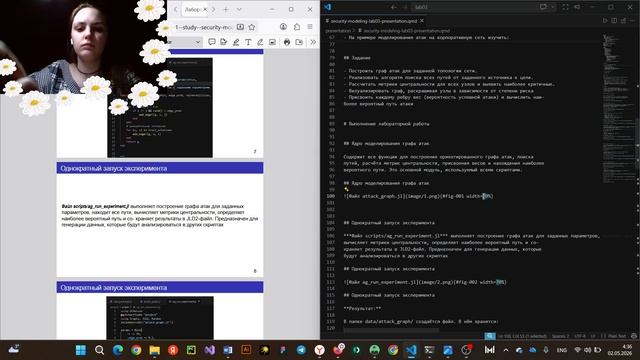Open the browser extensions puzzle icon
Screen dimensions: 640x360
(x=297, y=27)
